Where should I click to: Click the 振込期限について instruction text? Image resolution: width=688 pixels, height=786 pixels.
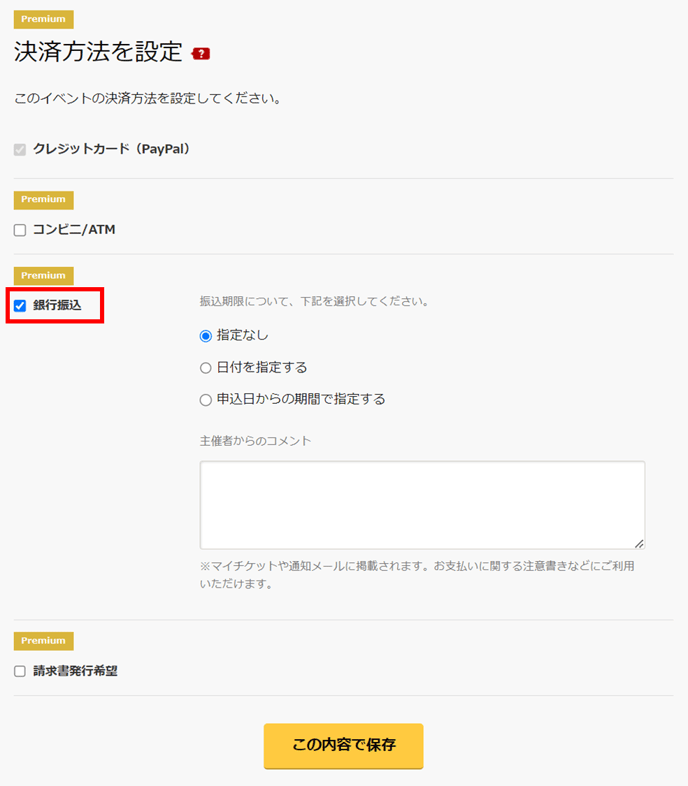pyautogui.click(x=314, y=301)
